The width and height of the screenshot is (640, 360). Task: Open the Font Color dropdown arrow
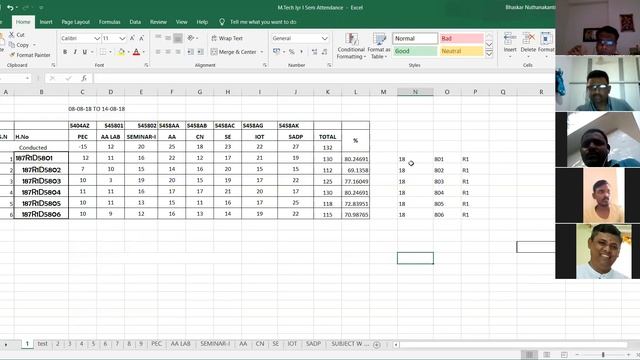point(144,52)
